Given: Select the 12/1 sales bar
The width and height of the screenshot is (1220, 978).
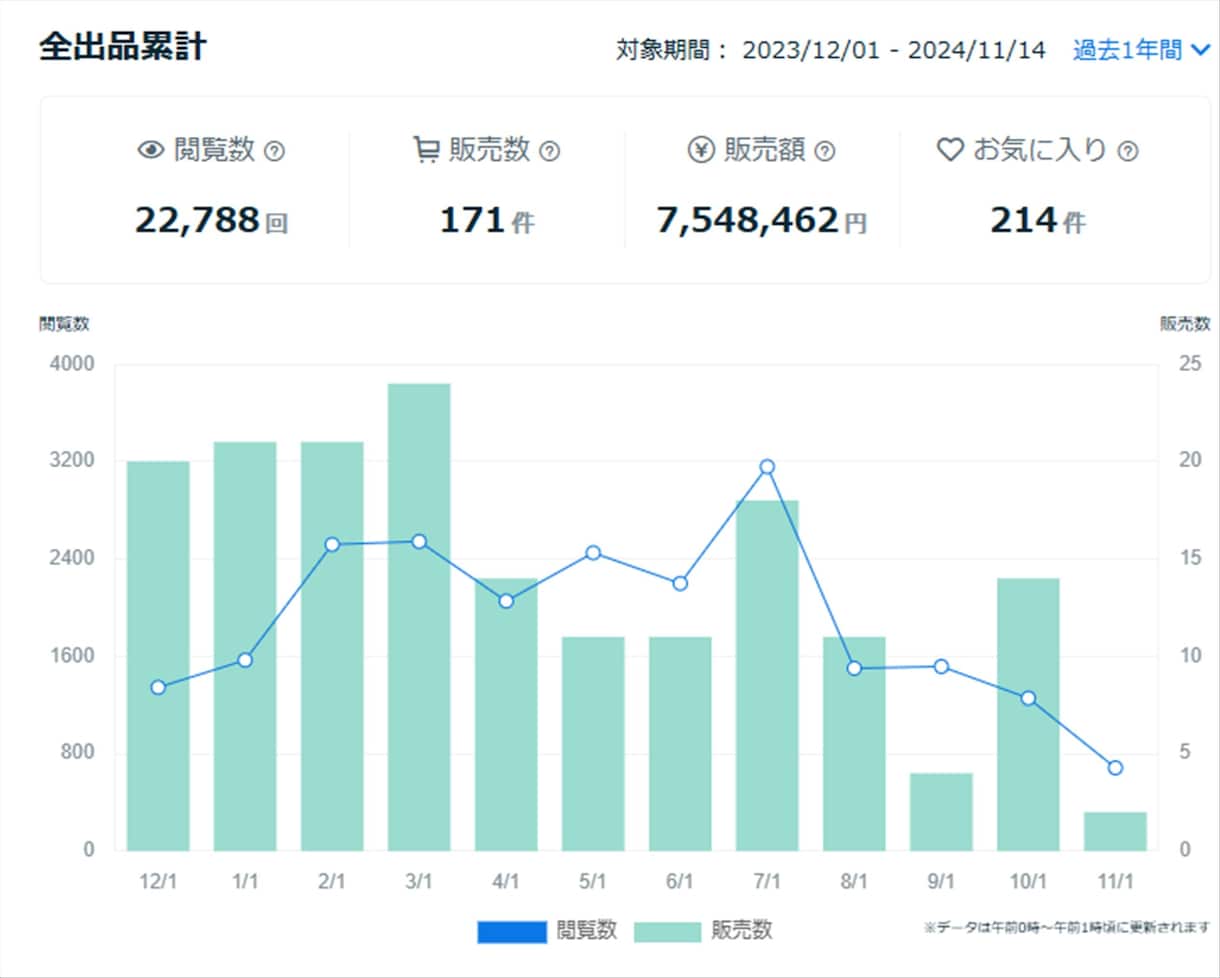Looking at the screenshot, I should pyautogui.click(x=158, y=656).
